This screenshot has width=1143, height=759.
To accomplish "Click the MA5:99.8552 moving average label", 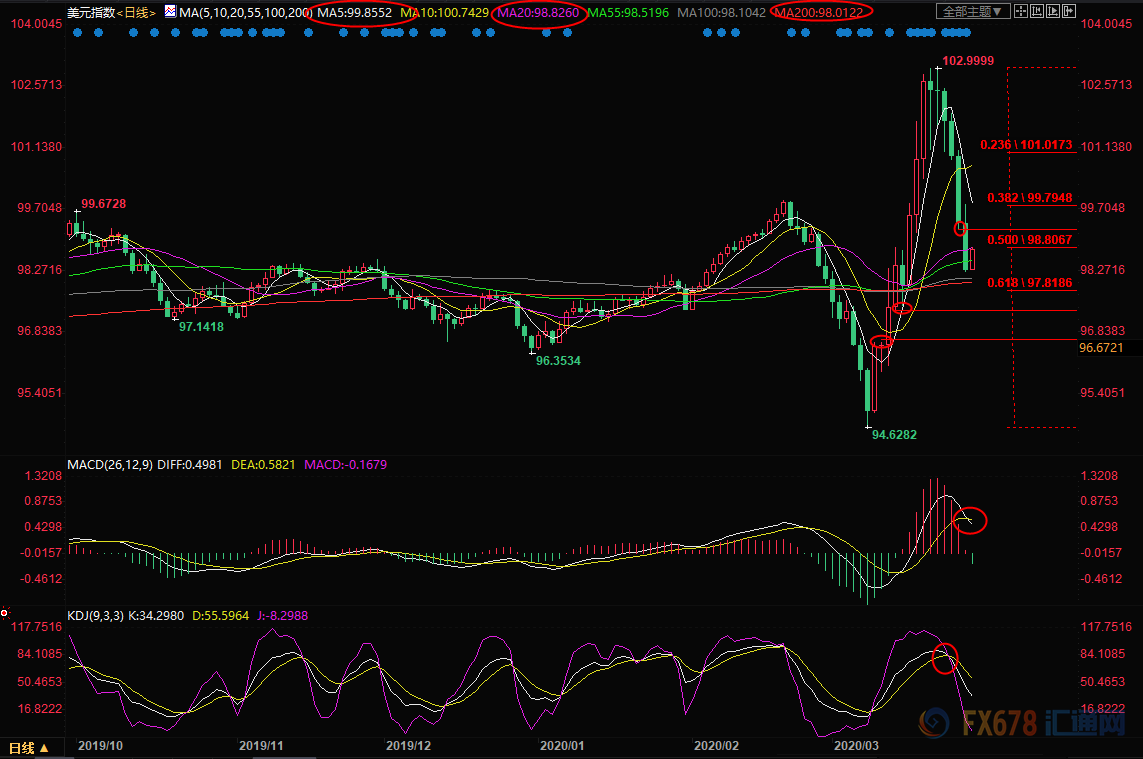I will [354, 13].
